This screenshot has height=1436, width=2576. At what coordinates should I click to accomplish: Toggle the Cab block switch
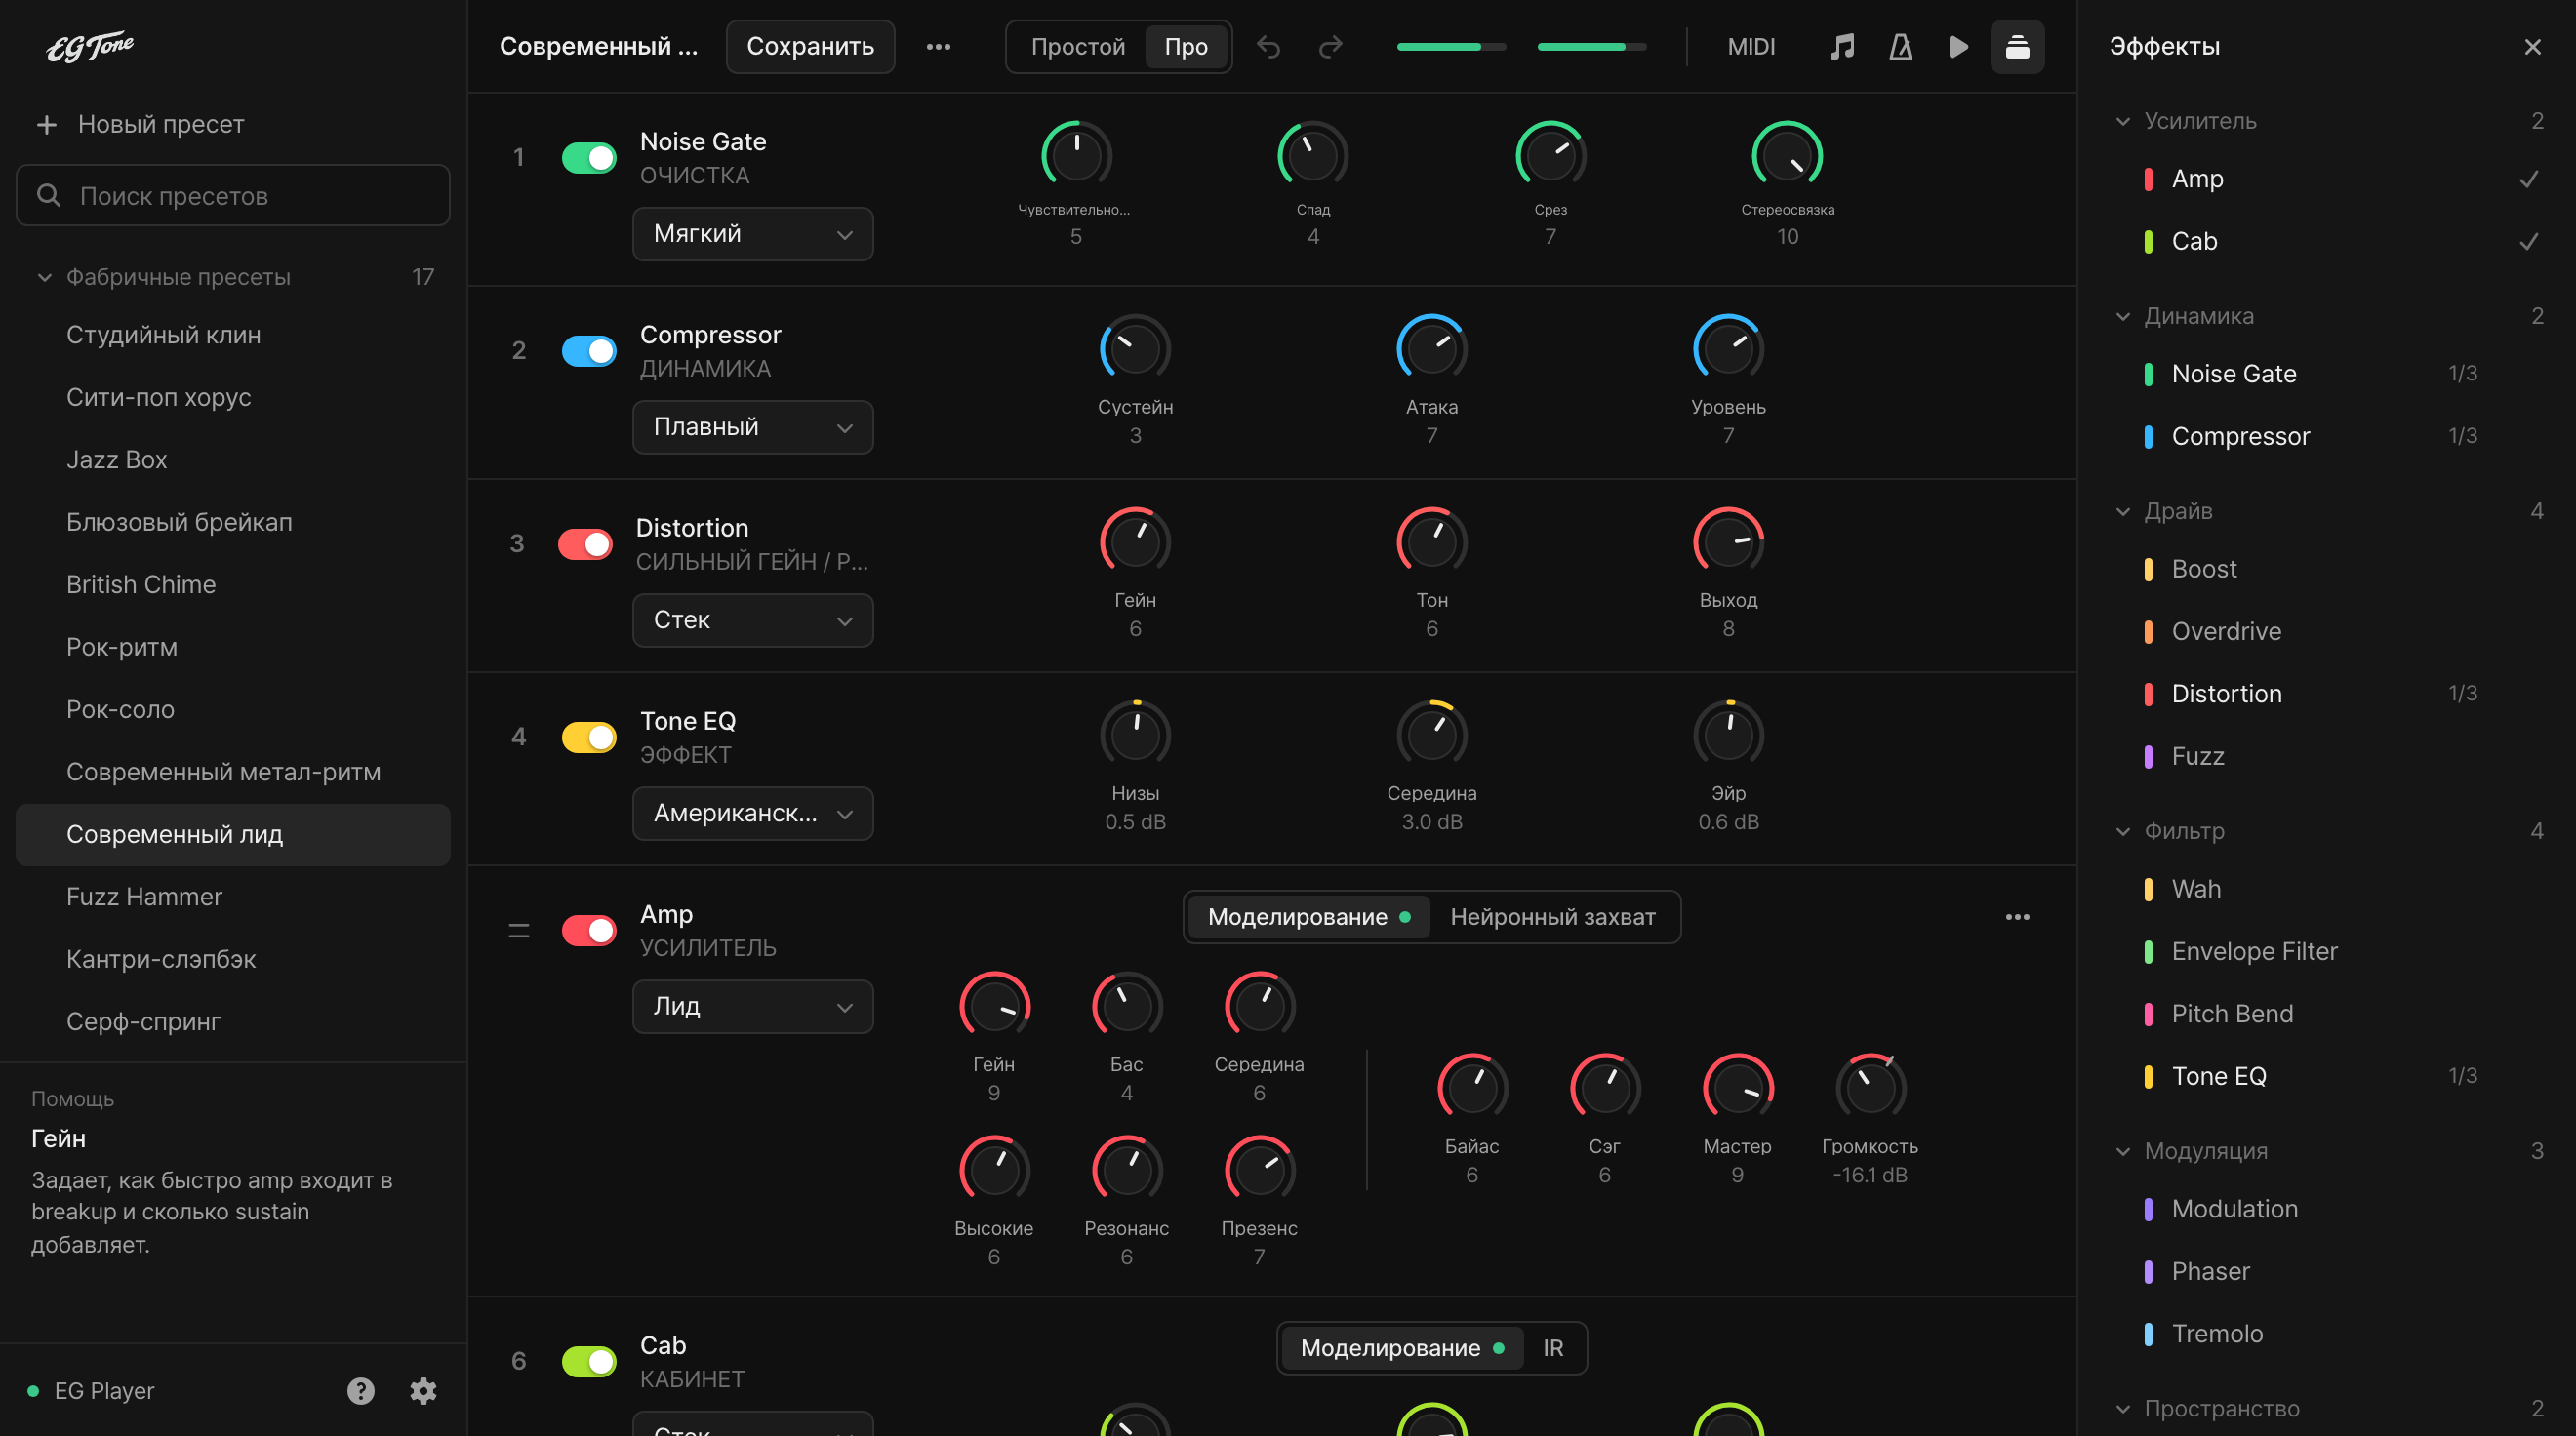(x=589, y=1360)
